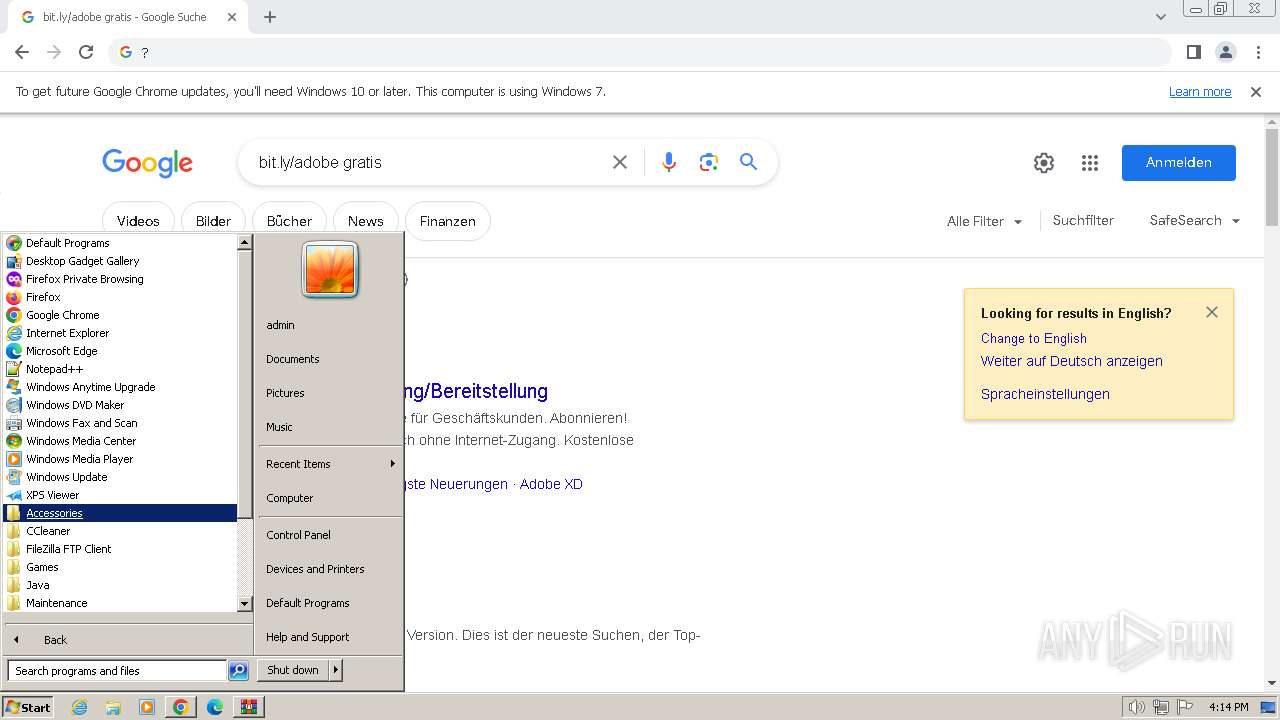Expand the Maintenance folder
This screenshot has height=720, width=1280.
[120, 603]
